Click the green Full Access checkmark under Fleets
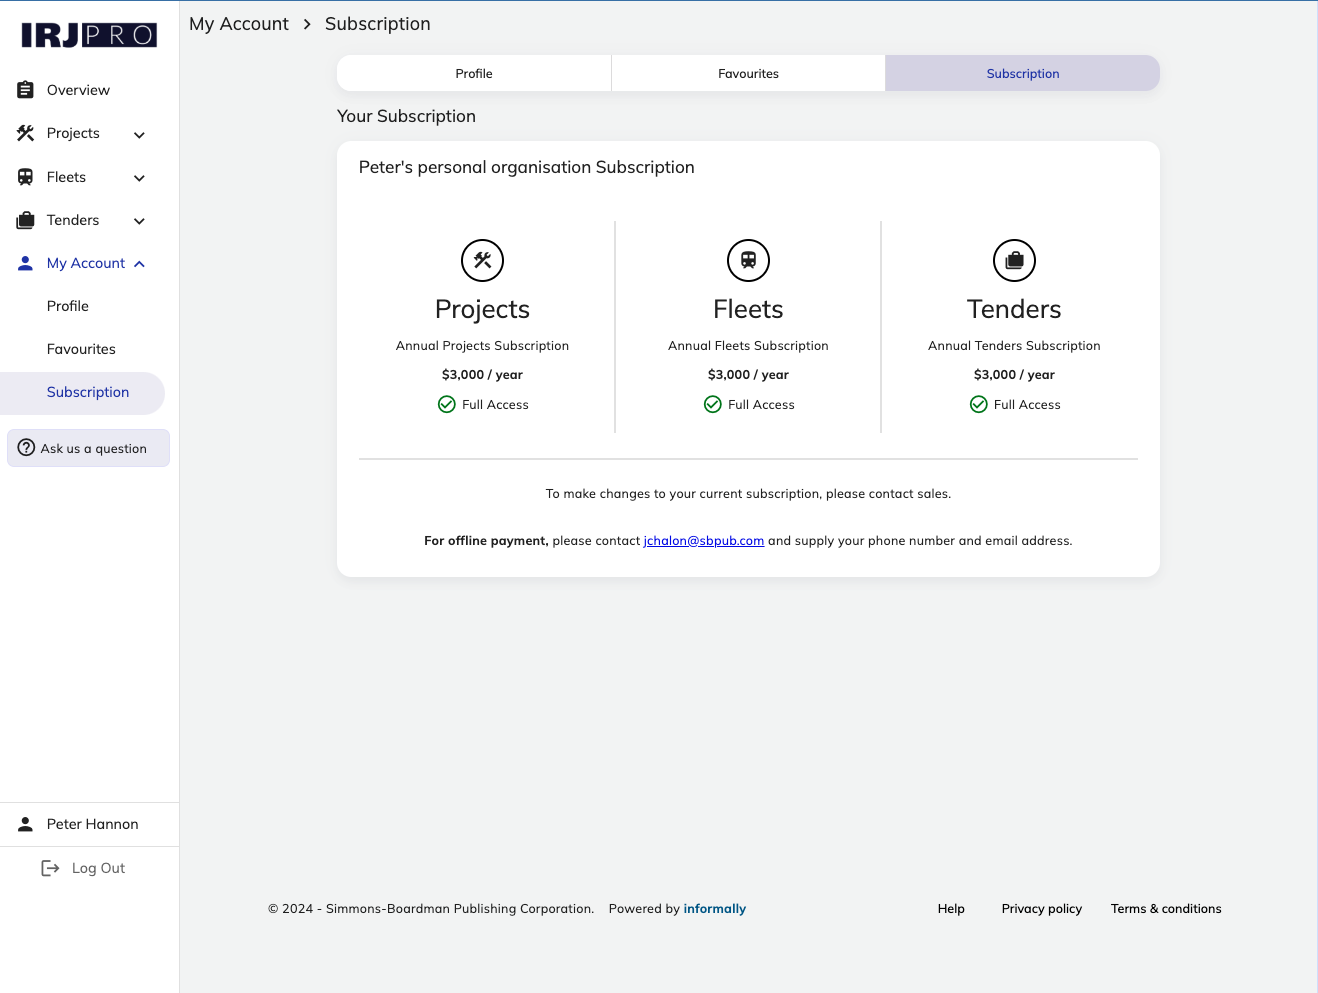The width and height of the screenshot is (1318, 993). [x=713, y=404]
